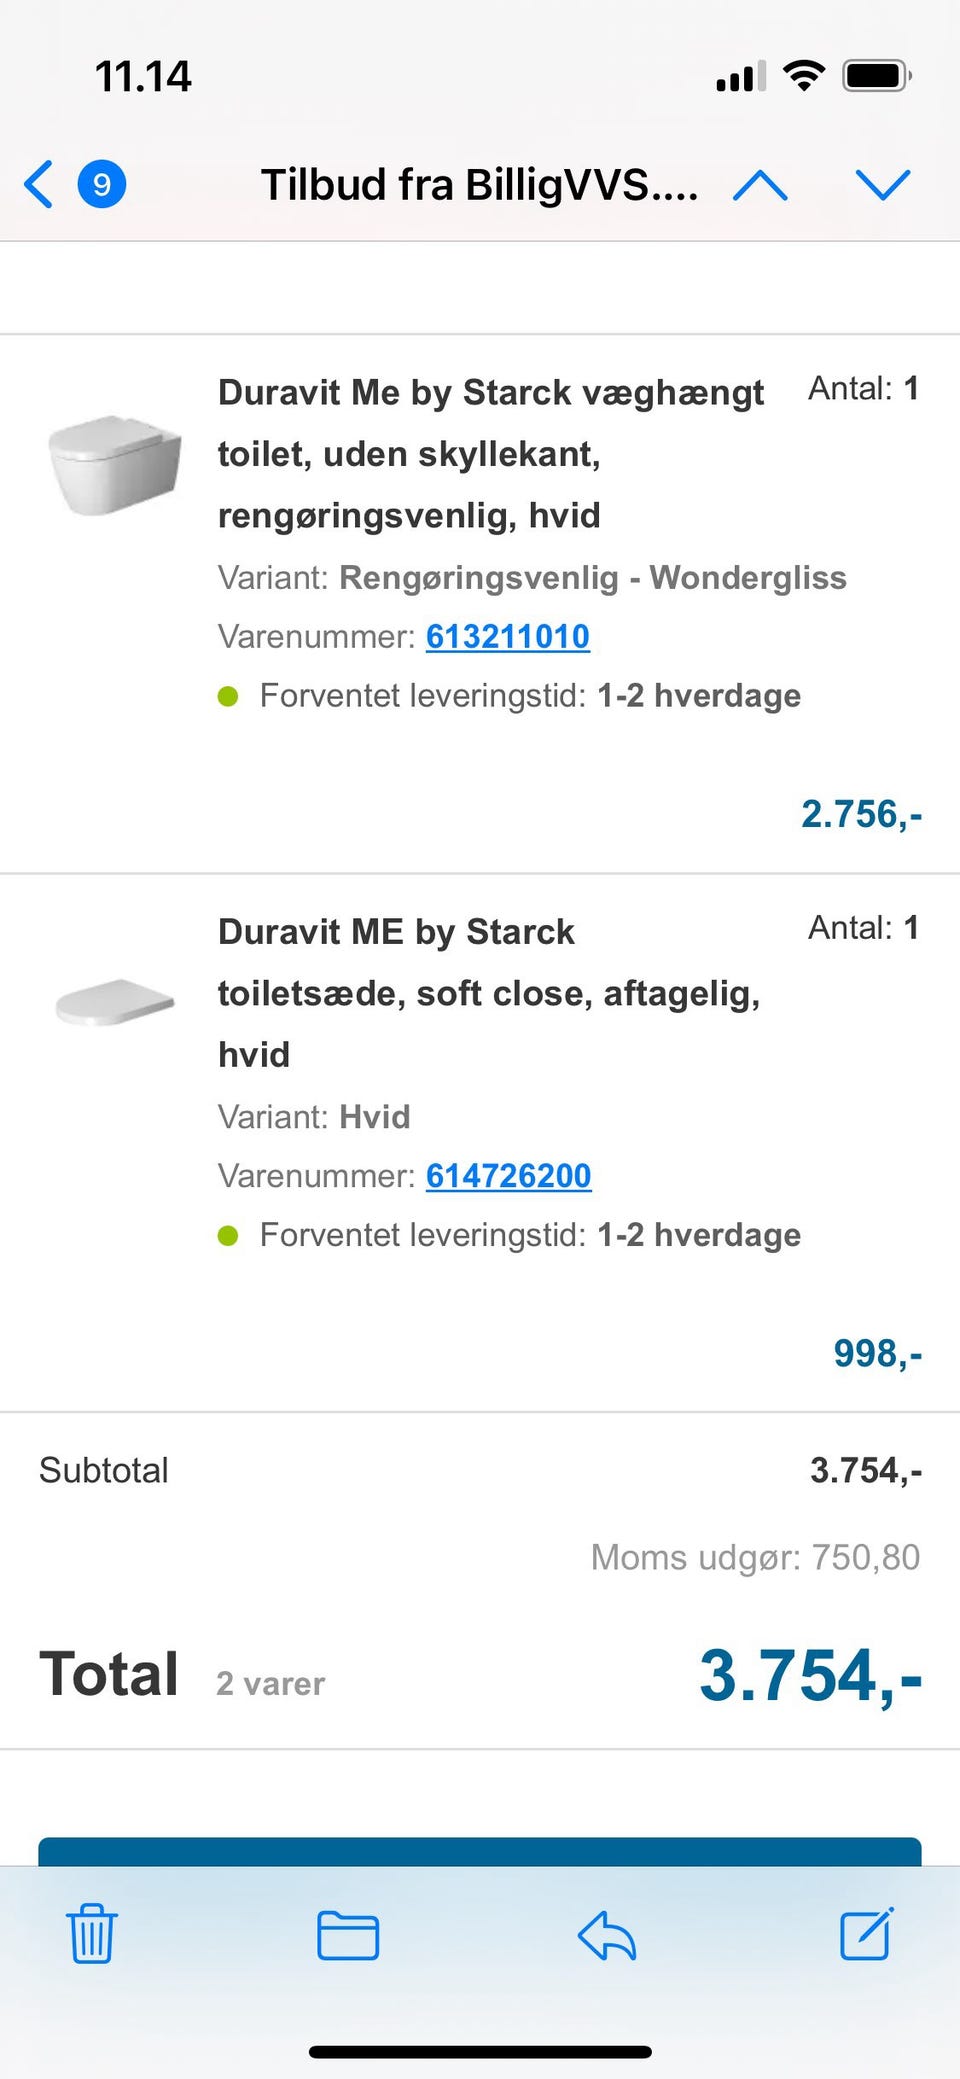
Task: Delete email with trash icon
Action: point(92,1934)
